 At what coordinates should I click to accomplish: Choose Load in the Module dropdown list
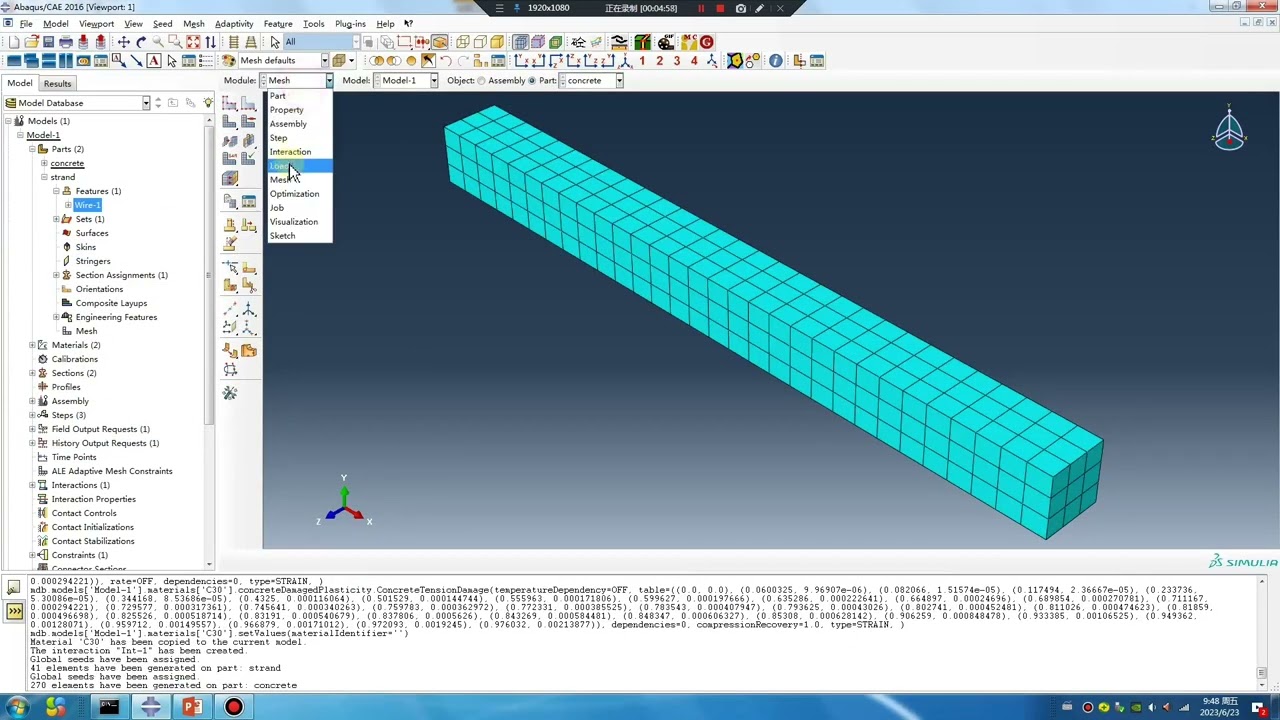tap(299, 166)
